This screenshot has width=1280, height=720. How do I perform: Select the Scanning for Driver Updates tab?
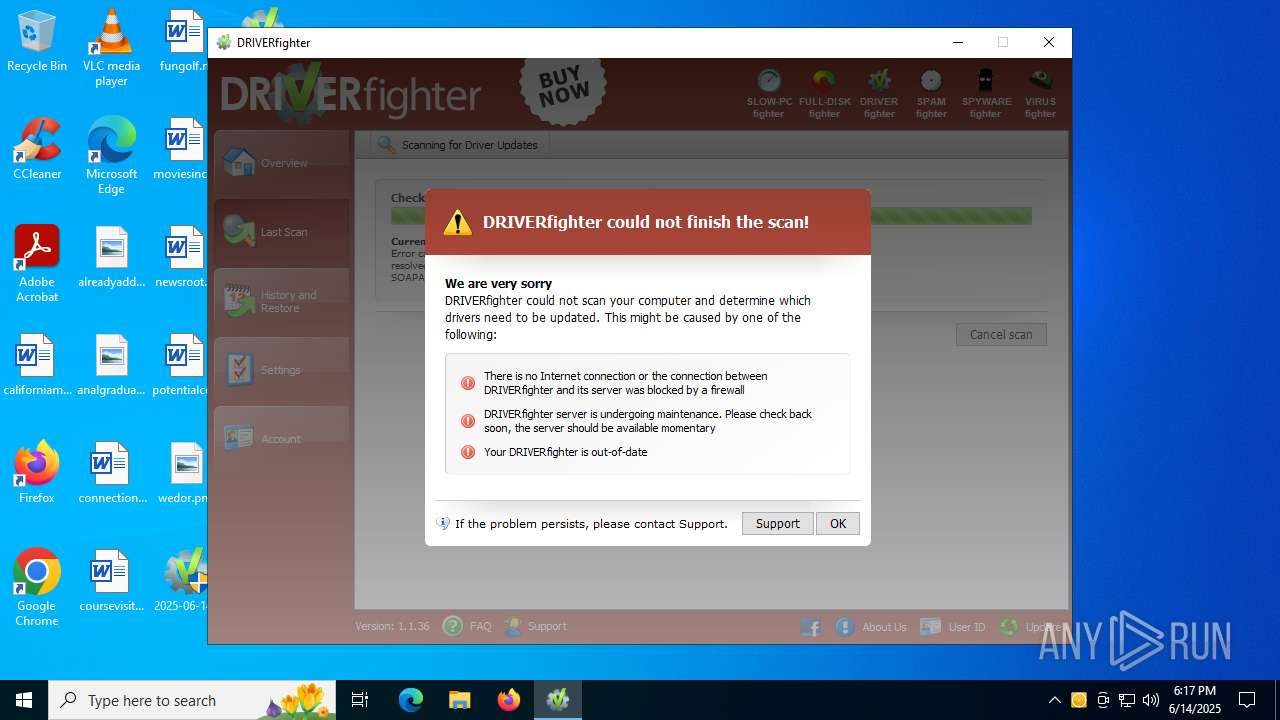pos(459,145)
